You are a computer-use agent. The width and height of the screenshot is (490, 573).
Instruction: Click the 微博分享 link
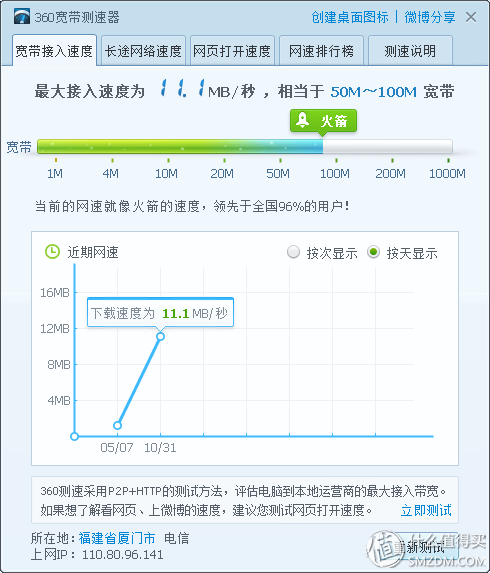(430, 17)
